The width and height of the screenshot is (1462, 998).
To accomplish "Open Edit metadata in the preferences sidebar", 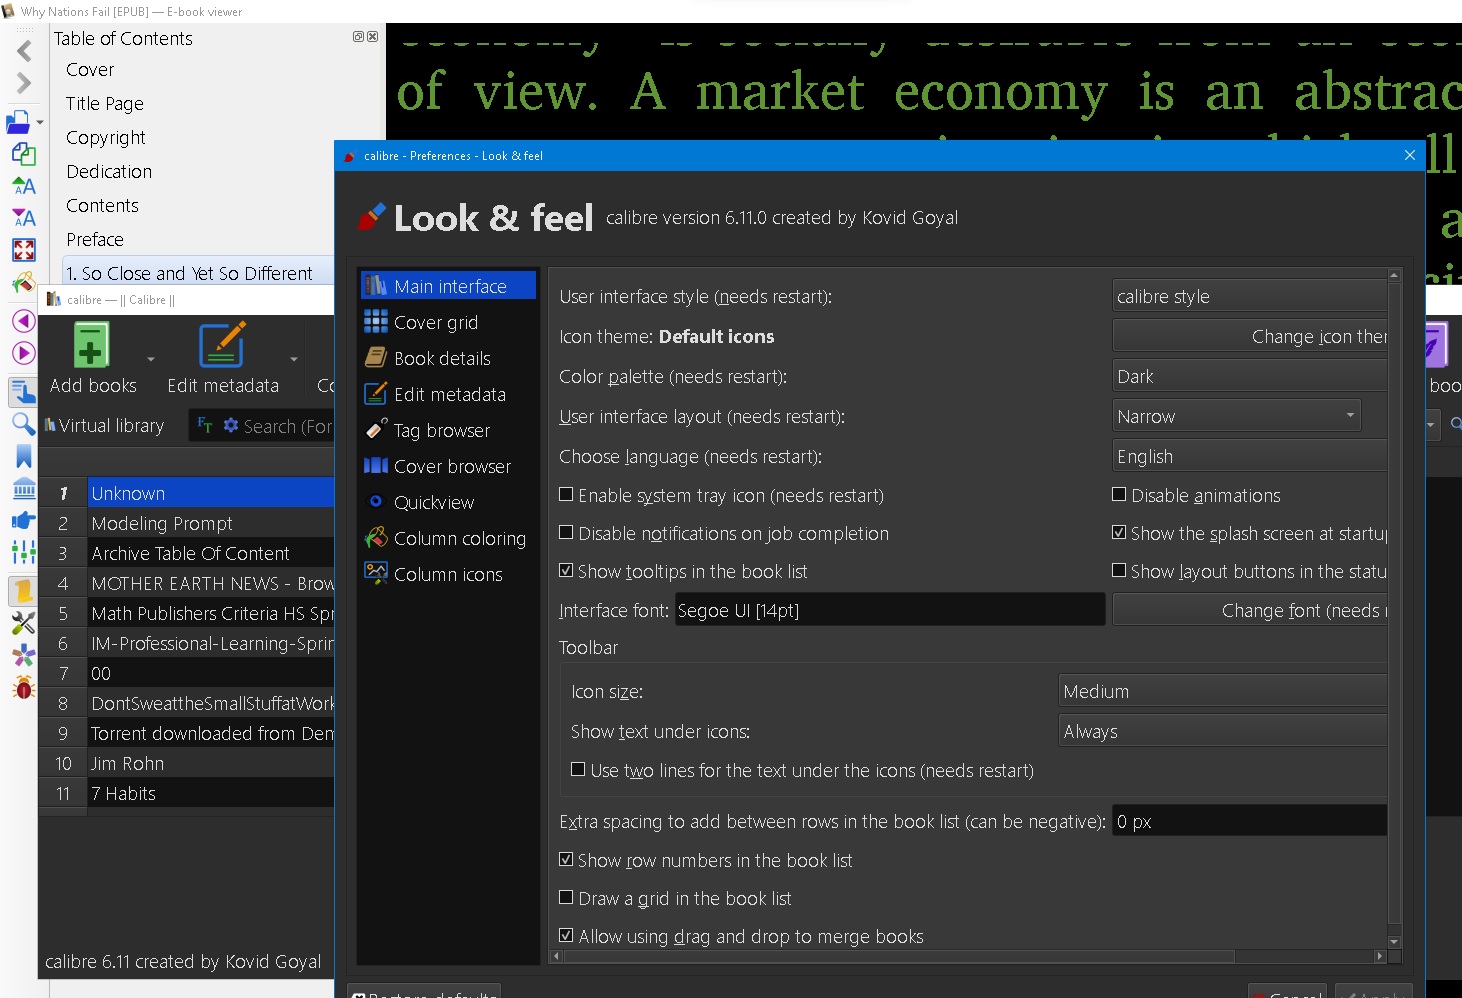I will pos(448,394).
